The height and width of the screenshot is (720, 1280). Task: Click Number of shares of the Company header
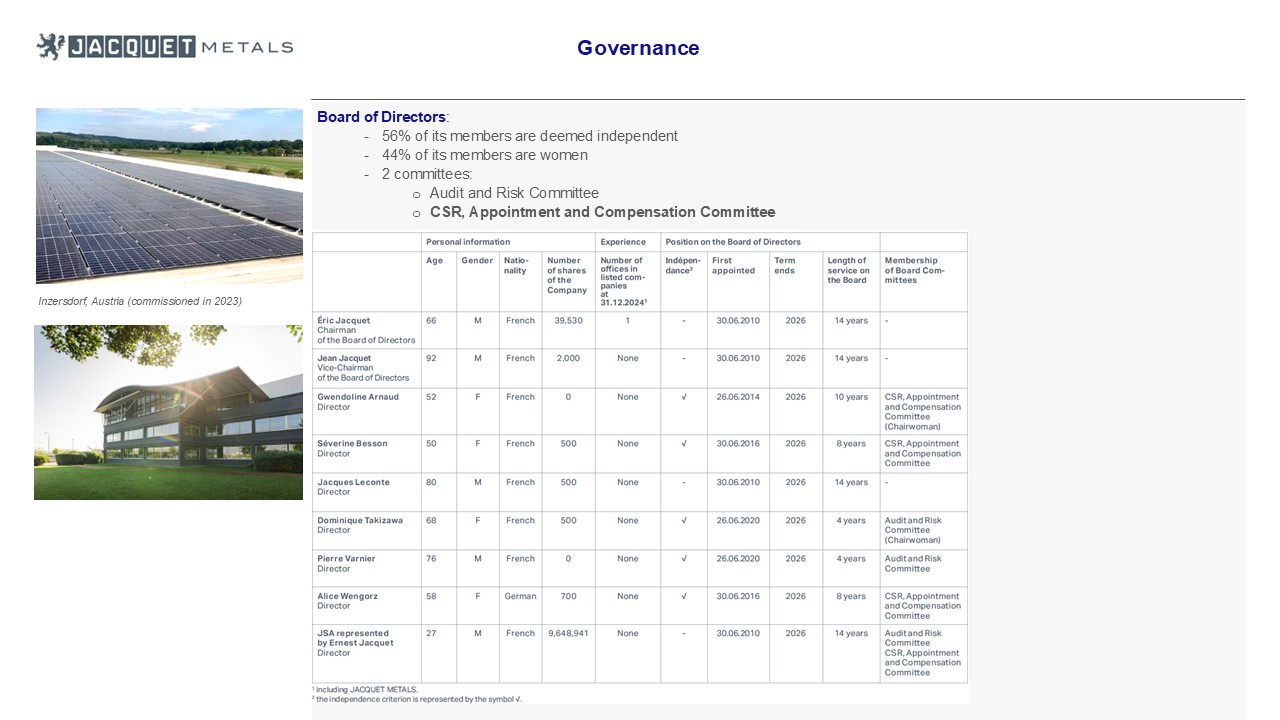tap(567, 275)
